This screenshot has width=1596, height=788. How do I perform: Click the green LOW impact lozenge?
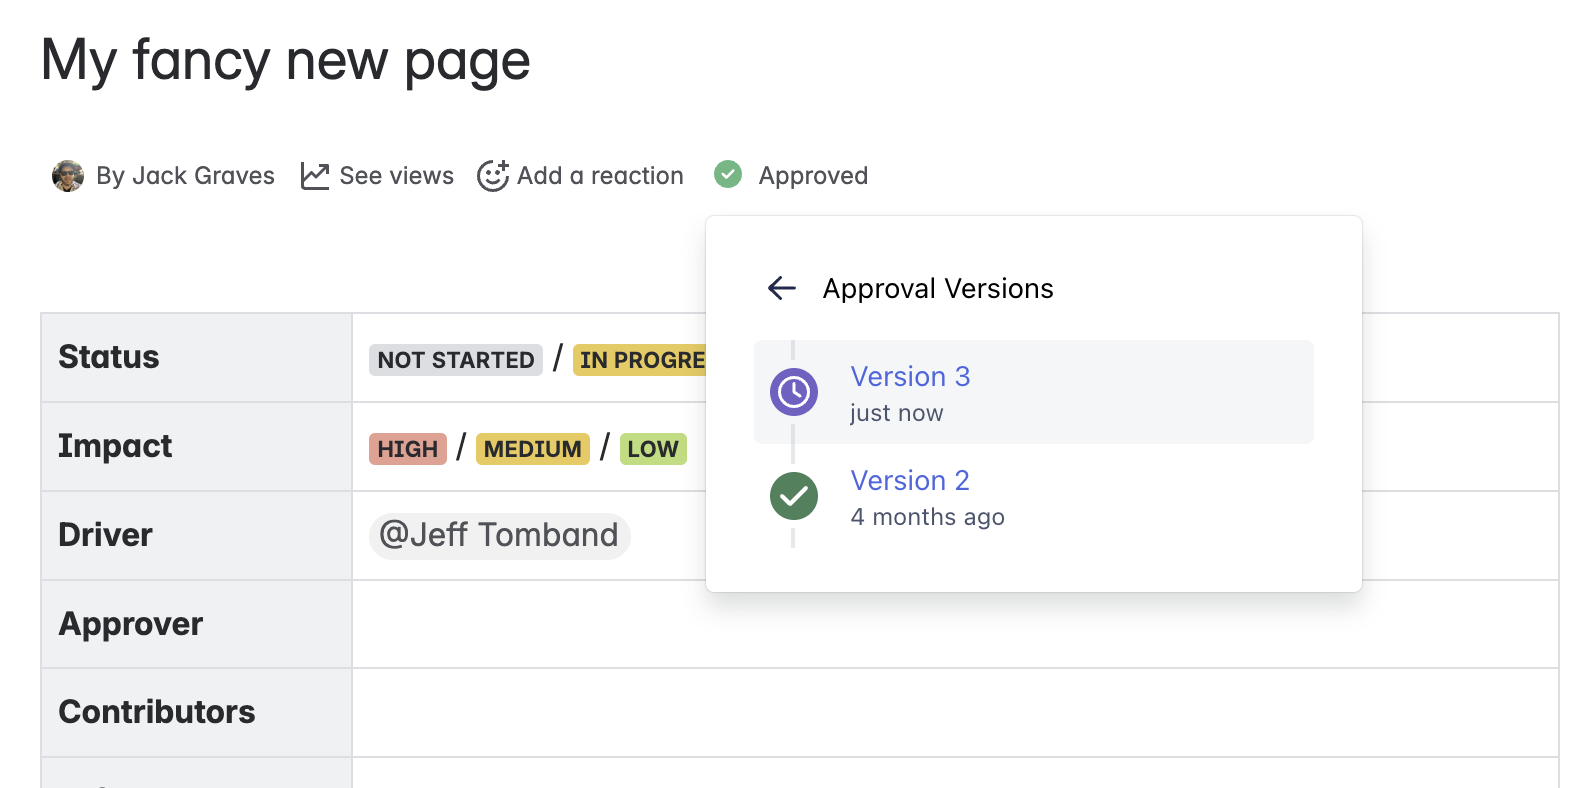[652, 449]
